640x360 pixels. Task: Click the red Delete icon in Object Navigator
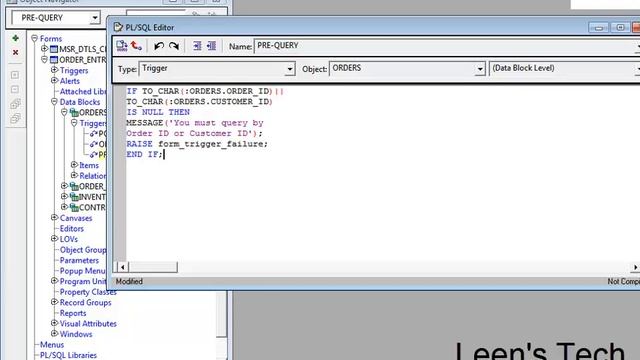tap(16, 52)
